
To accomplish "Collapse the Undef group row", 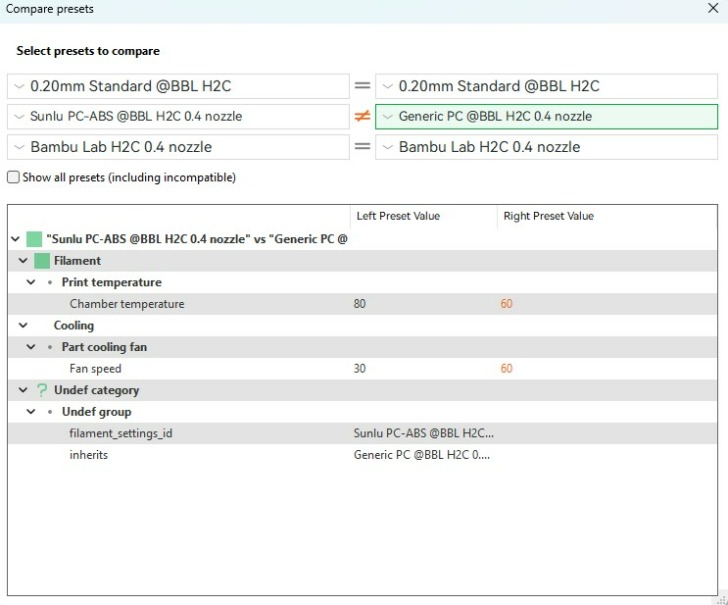I will [31, 412].
